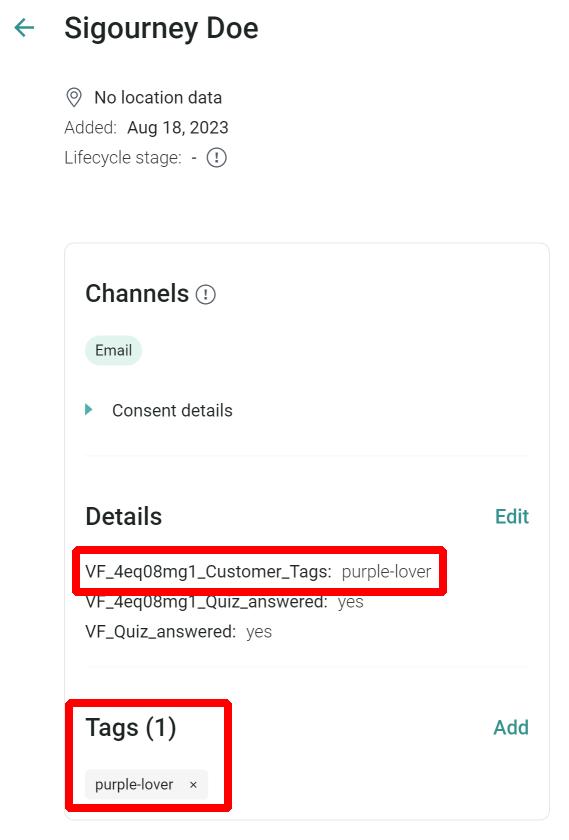The image size is (569, 840).
Task: Click Add to add a tag
Action: [511, 728]
